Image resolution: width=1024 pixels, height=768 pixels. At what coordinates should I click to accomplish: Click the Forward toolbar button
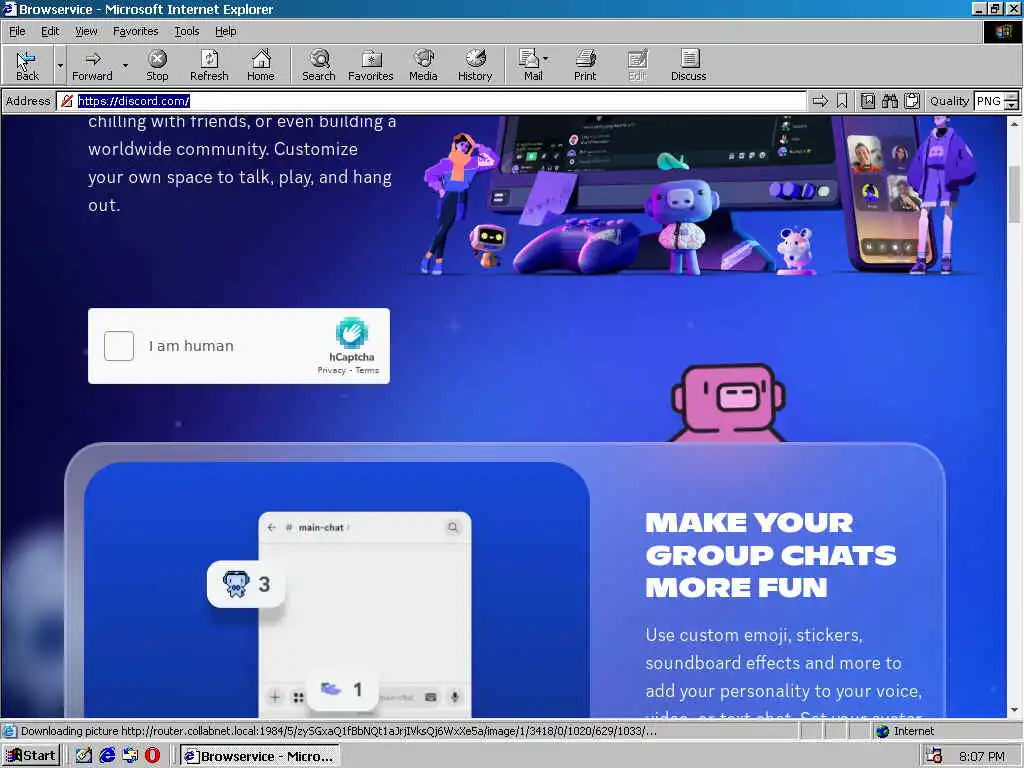tap(92, 65)
